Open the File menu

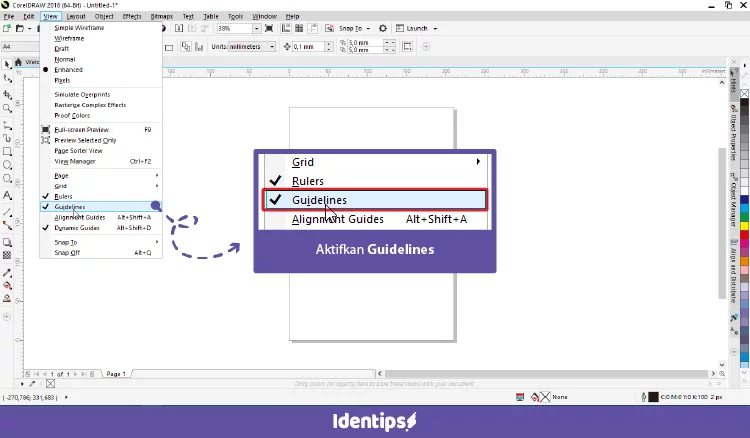(9, 16)
